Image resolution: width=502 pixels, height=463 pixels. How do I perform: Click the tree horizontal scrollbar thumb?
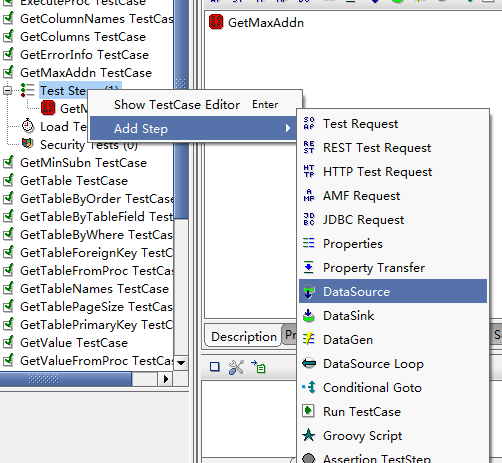coord(66,379)
